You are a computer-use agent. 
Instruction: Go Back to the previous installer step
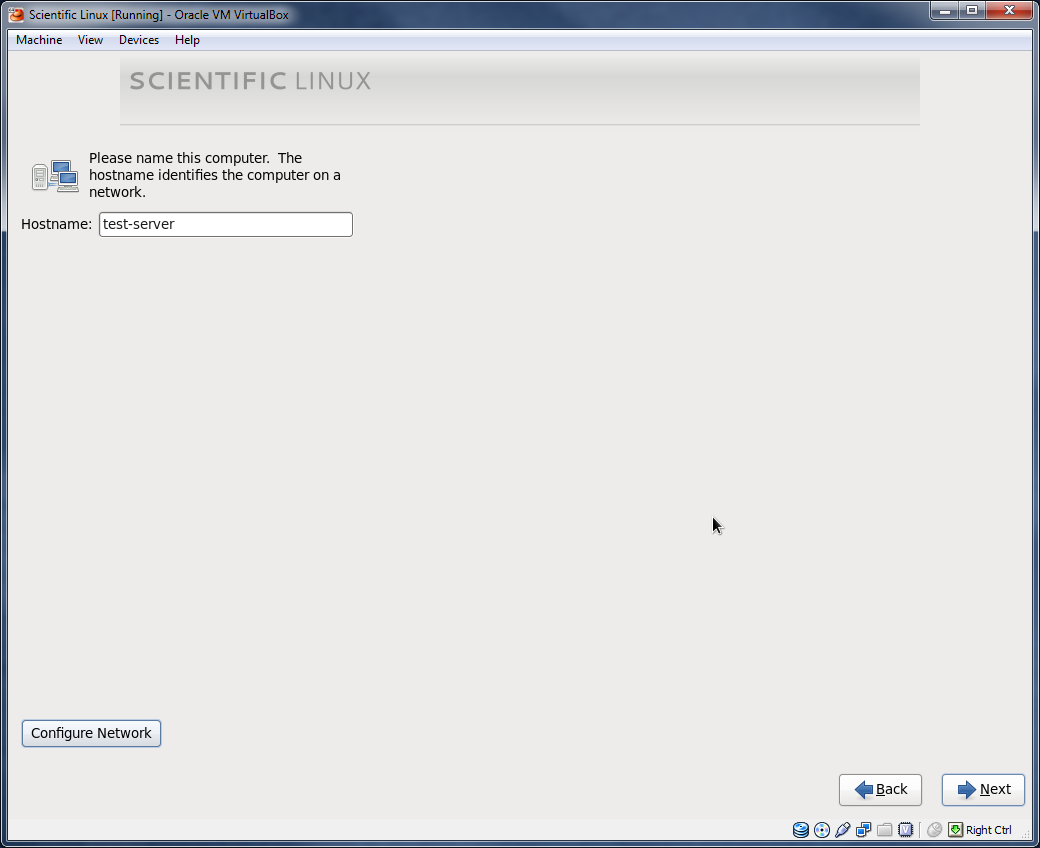(880, 790)
